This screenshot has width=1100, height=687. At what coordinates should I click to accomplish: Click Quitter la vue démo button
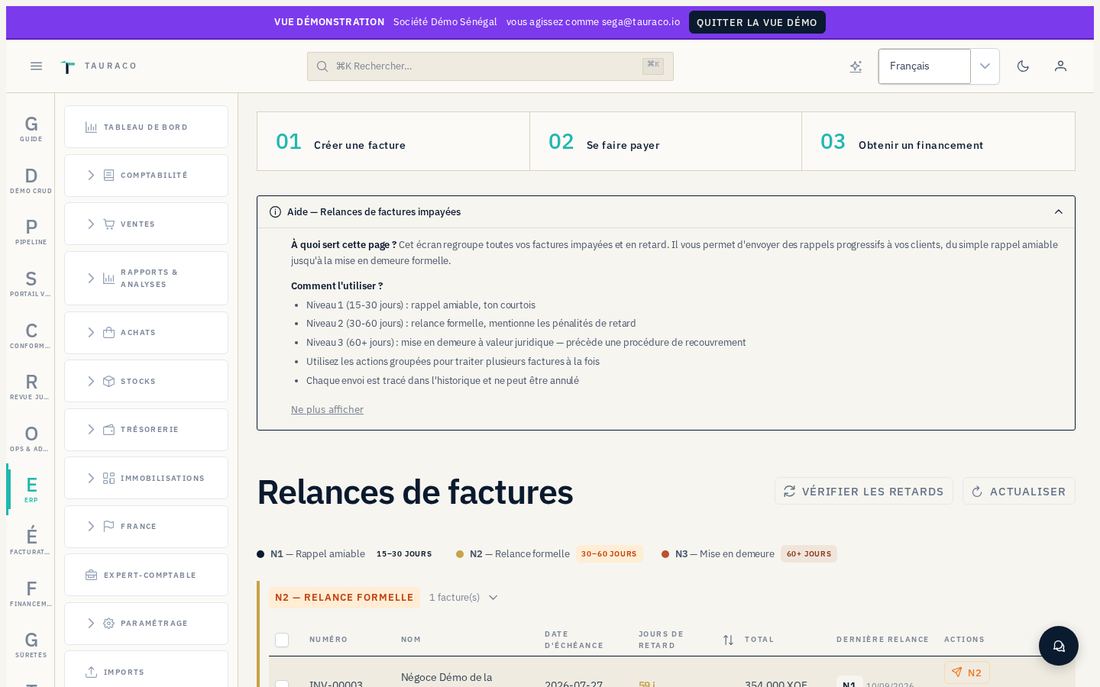click(757, 22)
